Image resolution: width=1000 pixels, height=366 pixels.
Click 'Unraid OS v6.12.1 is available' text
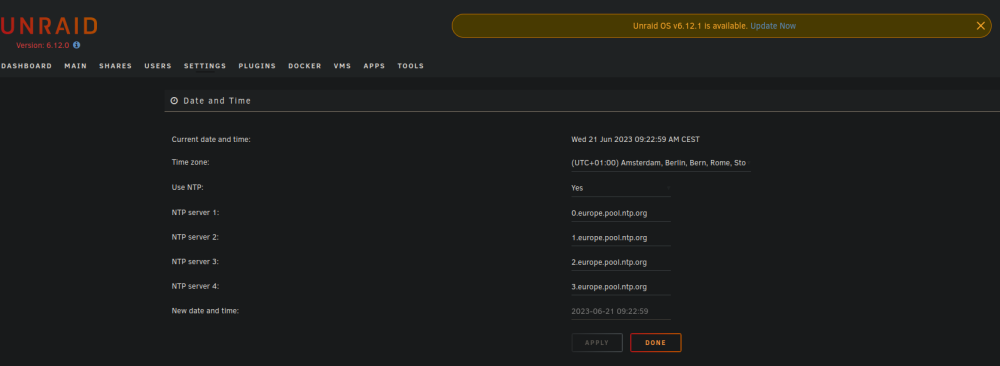tap(690, 26)
